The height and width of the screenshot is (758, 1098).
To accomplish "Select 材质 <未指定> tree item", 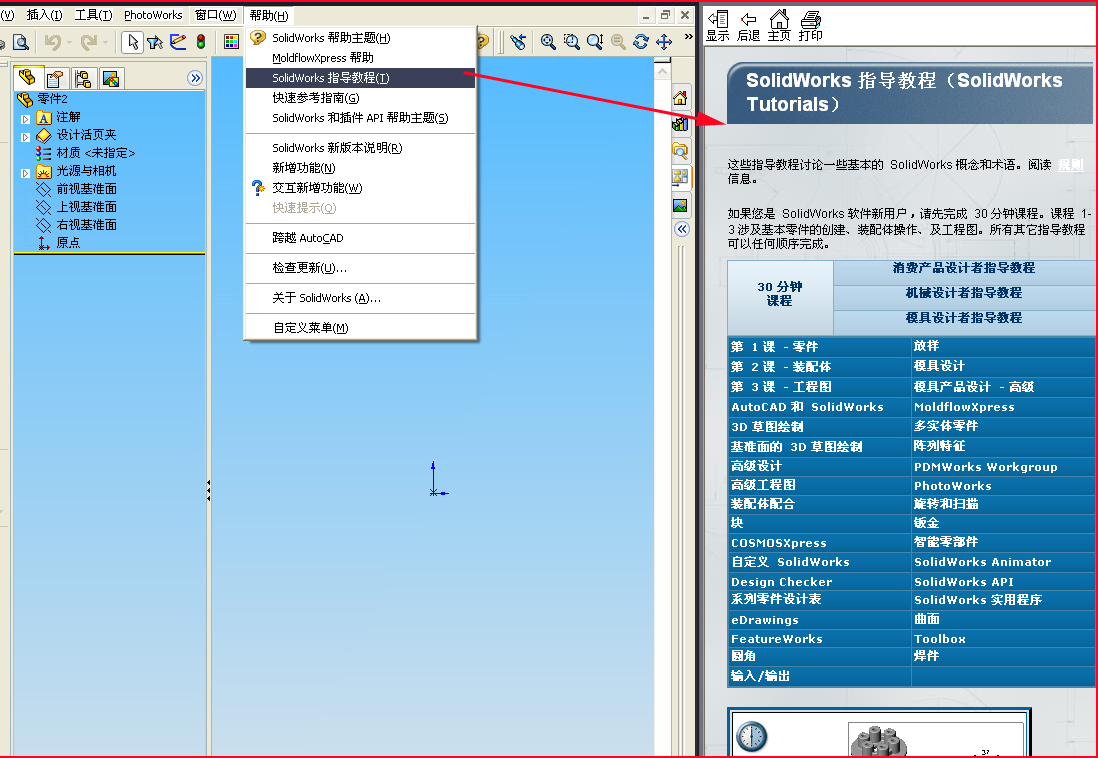I will pyautogui.click(x=85, y=153).
